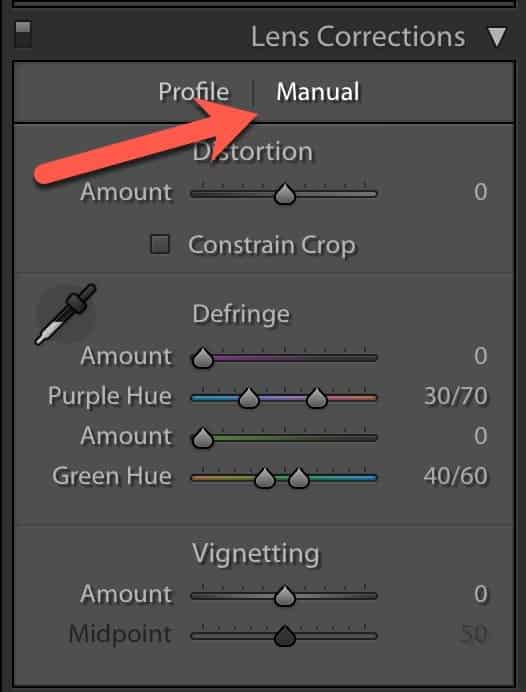Select the Defringe eyedropper tool

(x=65, y=314)
